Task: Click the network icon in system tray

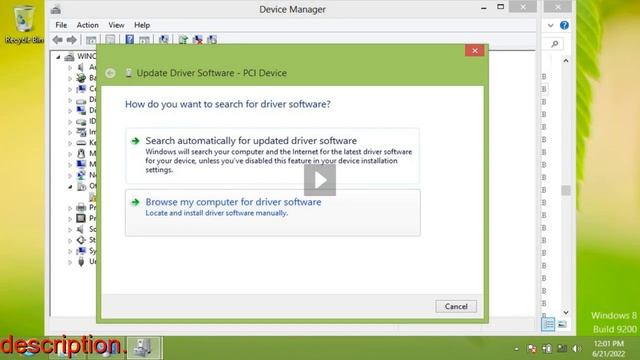Action: point(562,349)
